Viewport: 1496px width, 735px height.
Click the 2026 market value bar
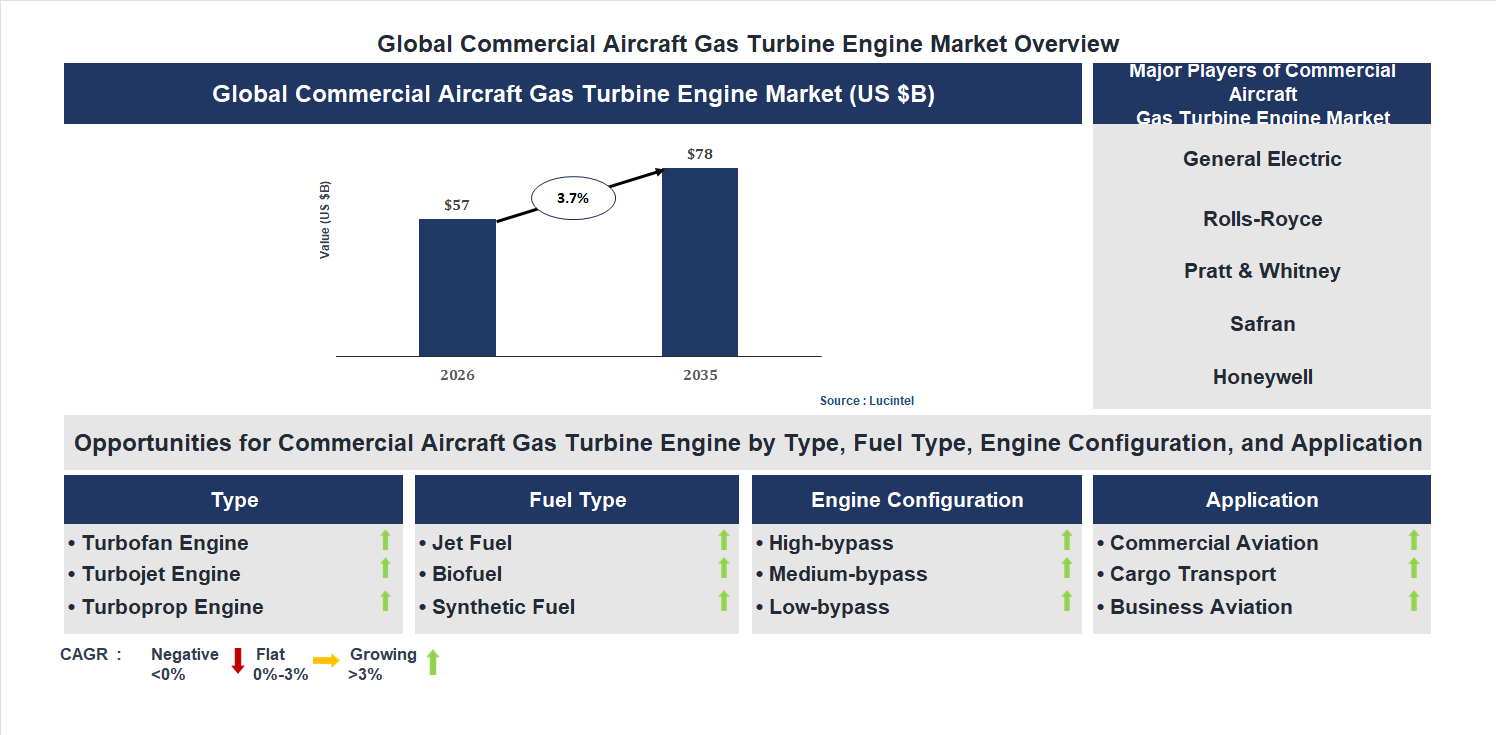click(x=457, y=287)
